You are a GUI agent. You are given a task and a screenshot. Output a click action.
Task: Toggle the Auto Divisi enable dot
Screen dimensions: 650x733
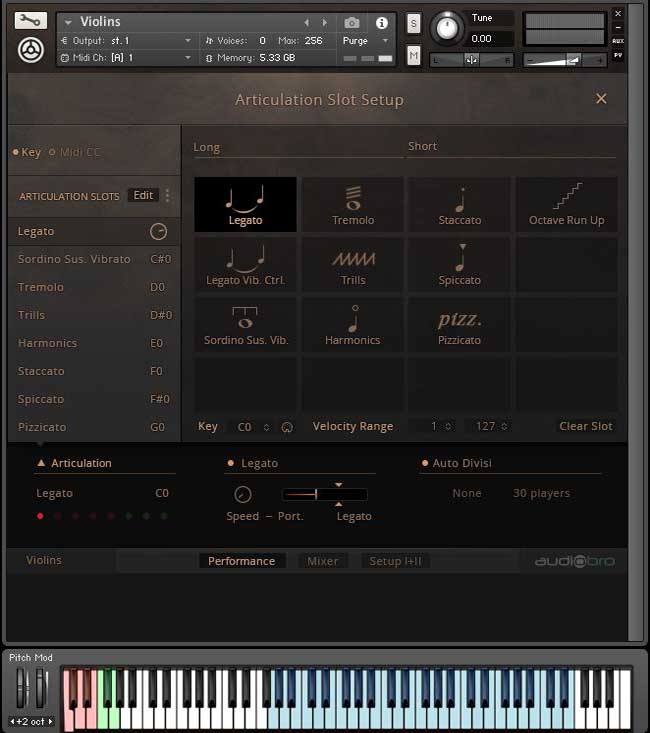click(x=425, y=463)
